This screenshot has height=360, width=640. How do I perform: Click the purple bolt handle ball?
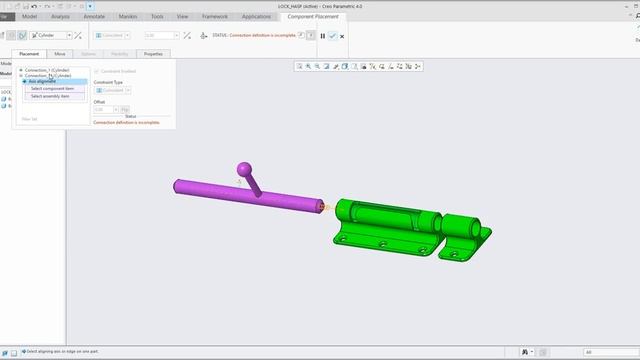(244, 169)
